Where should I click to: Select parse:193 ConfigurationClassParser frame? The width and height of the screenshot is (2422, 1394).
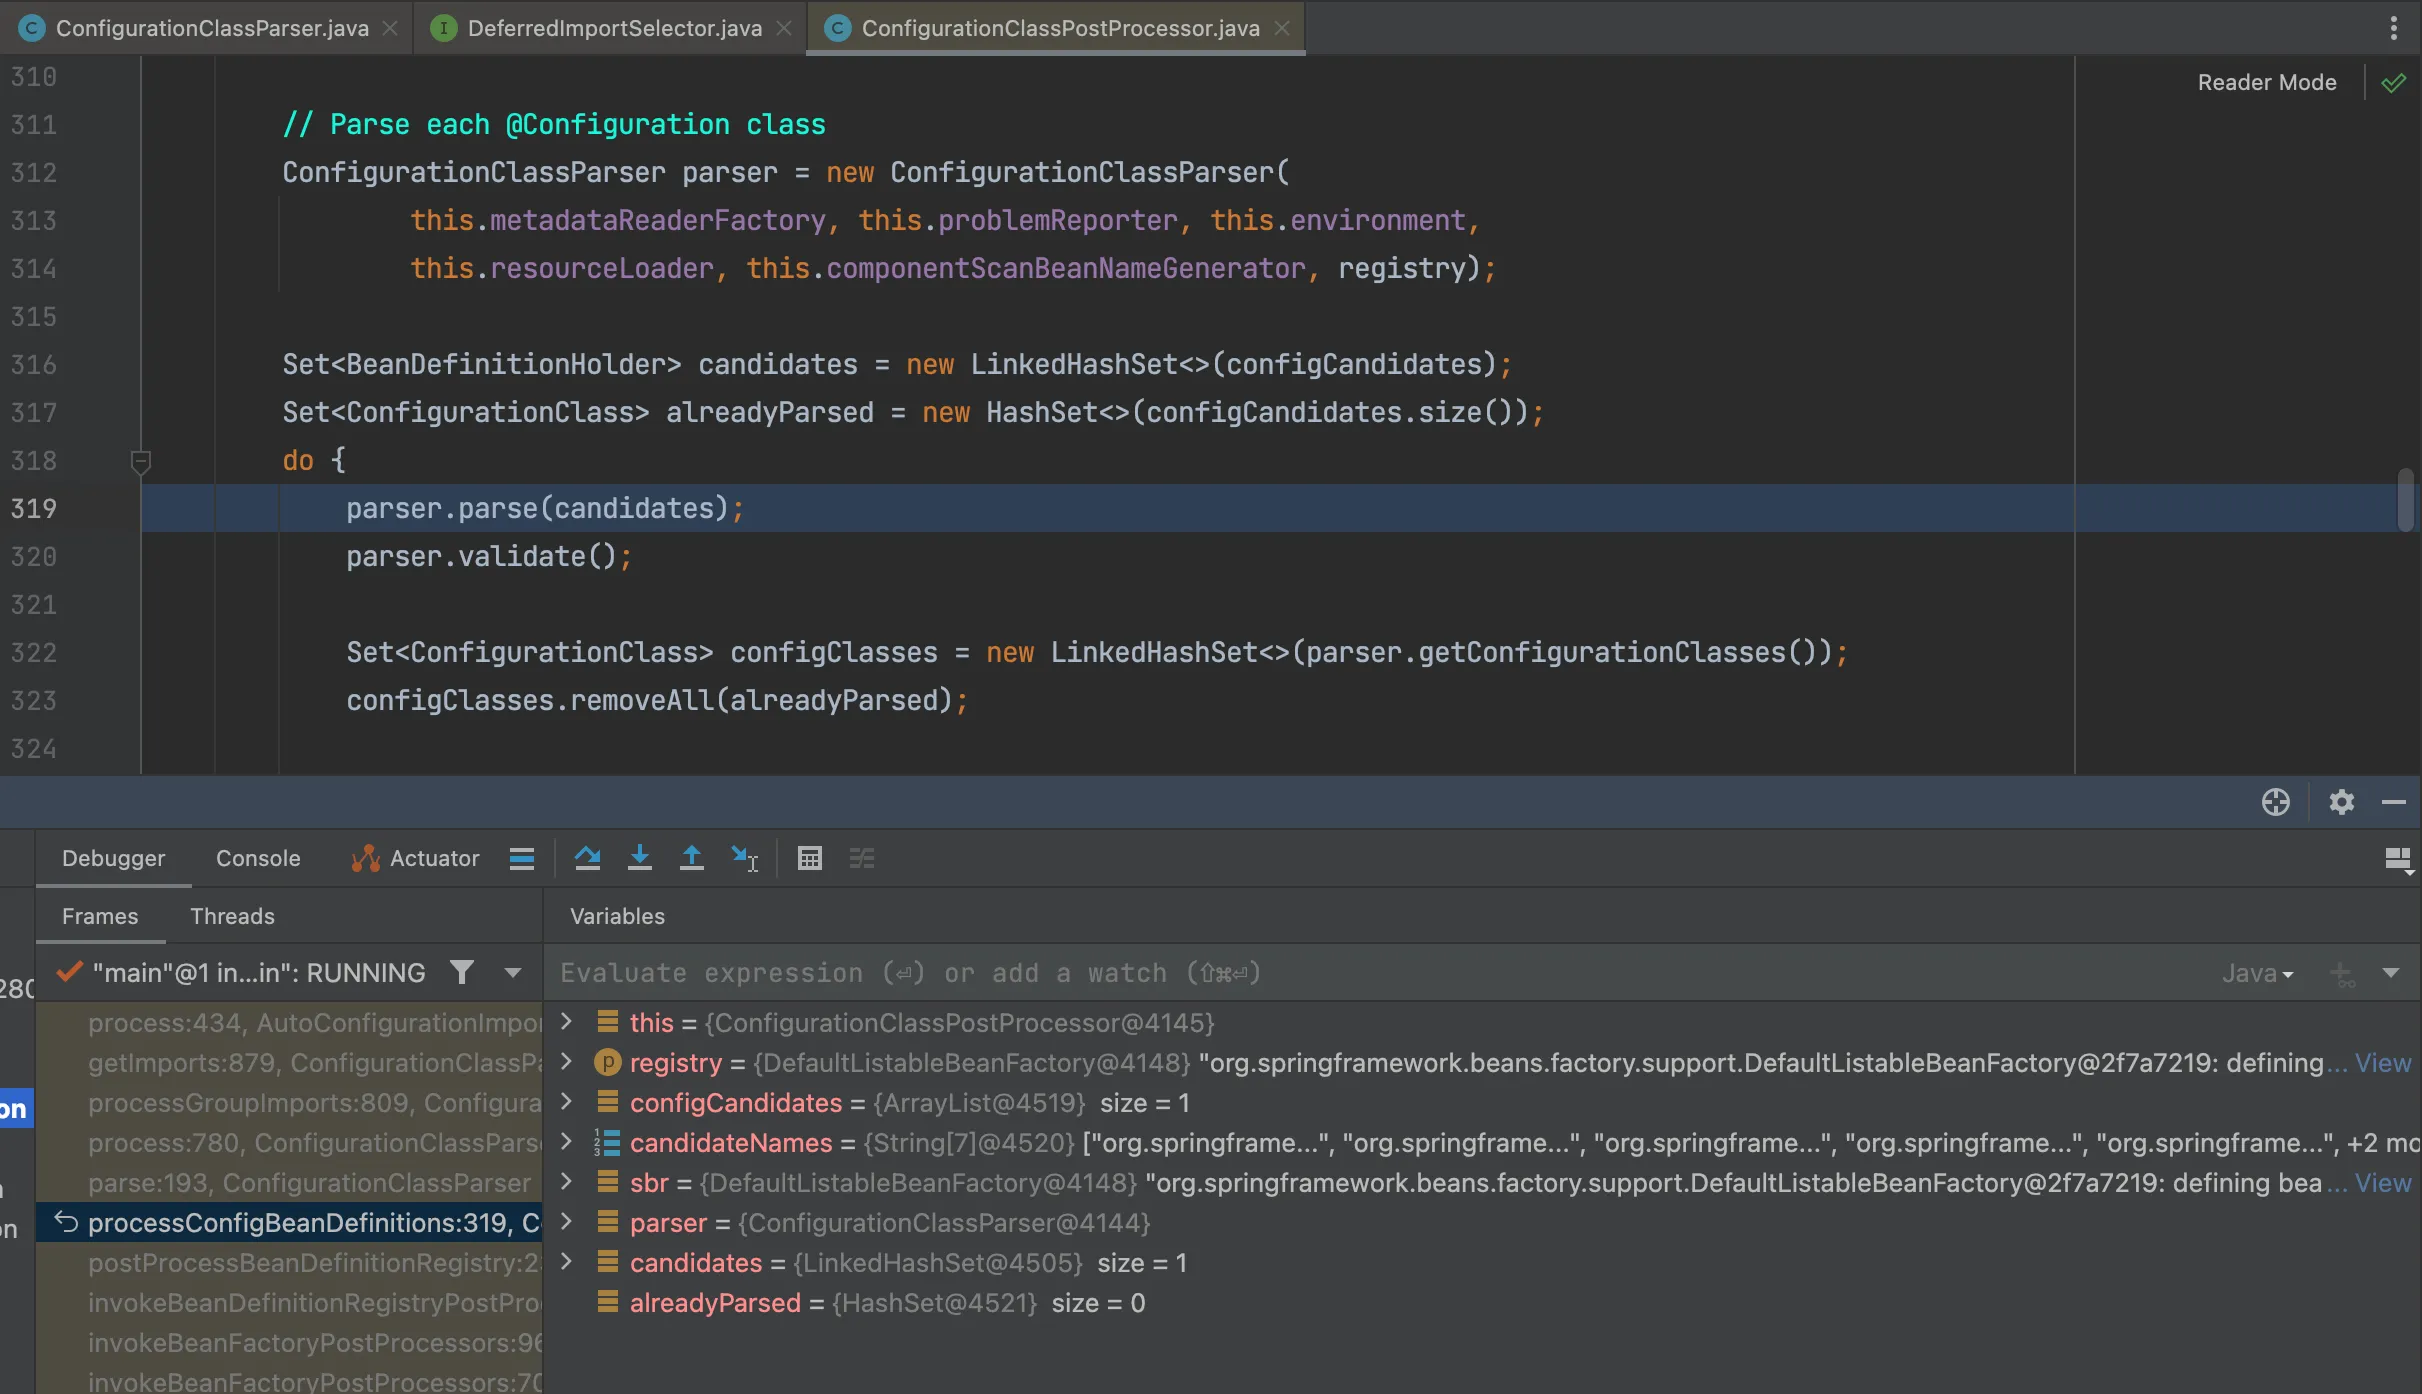(x=308, y=1183)
